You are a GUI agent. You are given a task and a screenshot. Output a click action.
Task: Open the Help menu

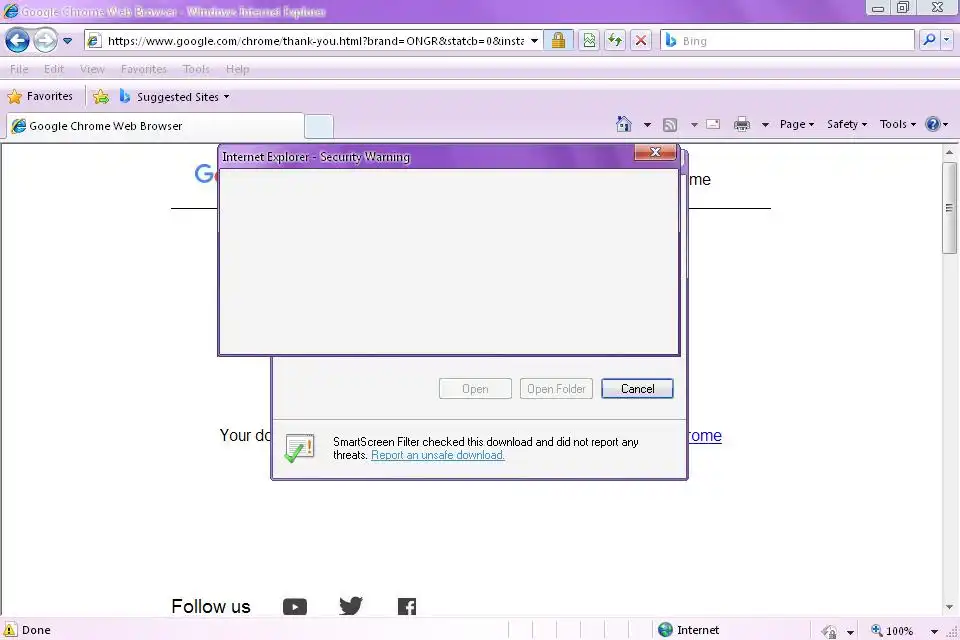click(238, 69)
